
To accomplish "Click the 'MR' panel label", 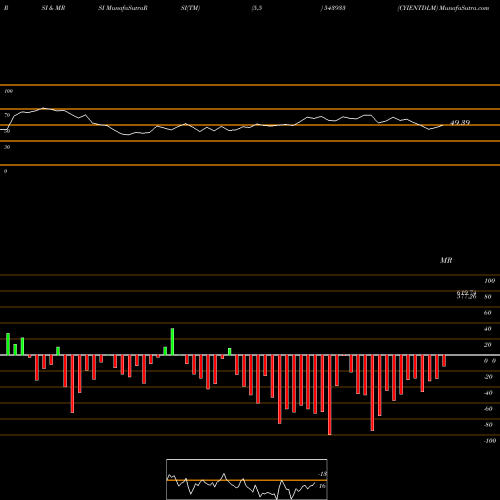I will (446, 260).
